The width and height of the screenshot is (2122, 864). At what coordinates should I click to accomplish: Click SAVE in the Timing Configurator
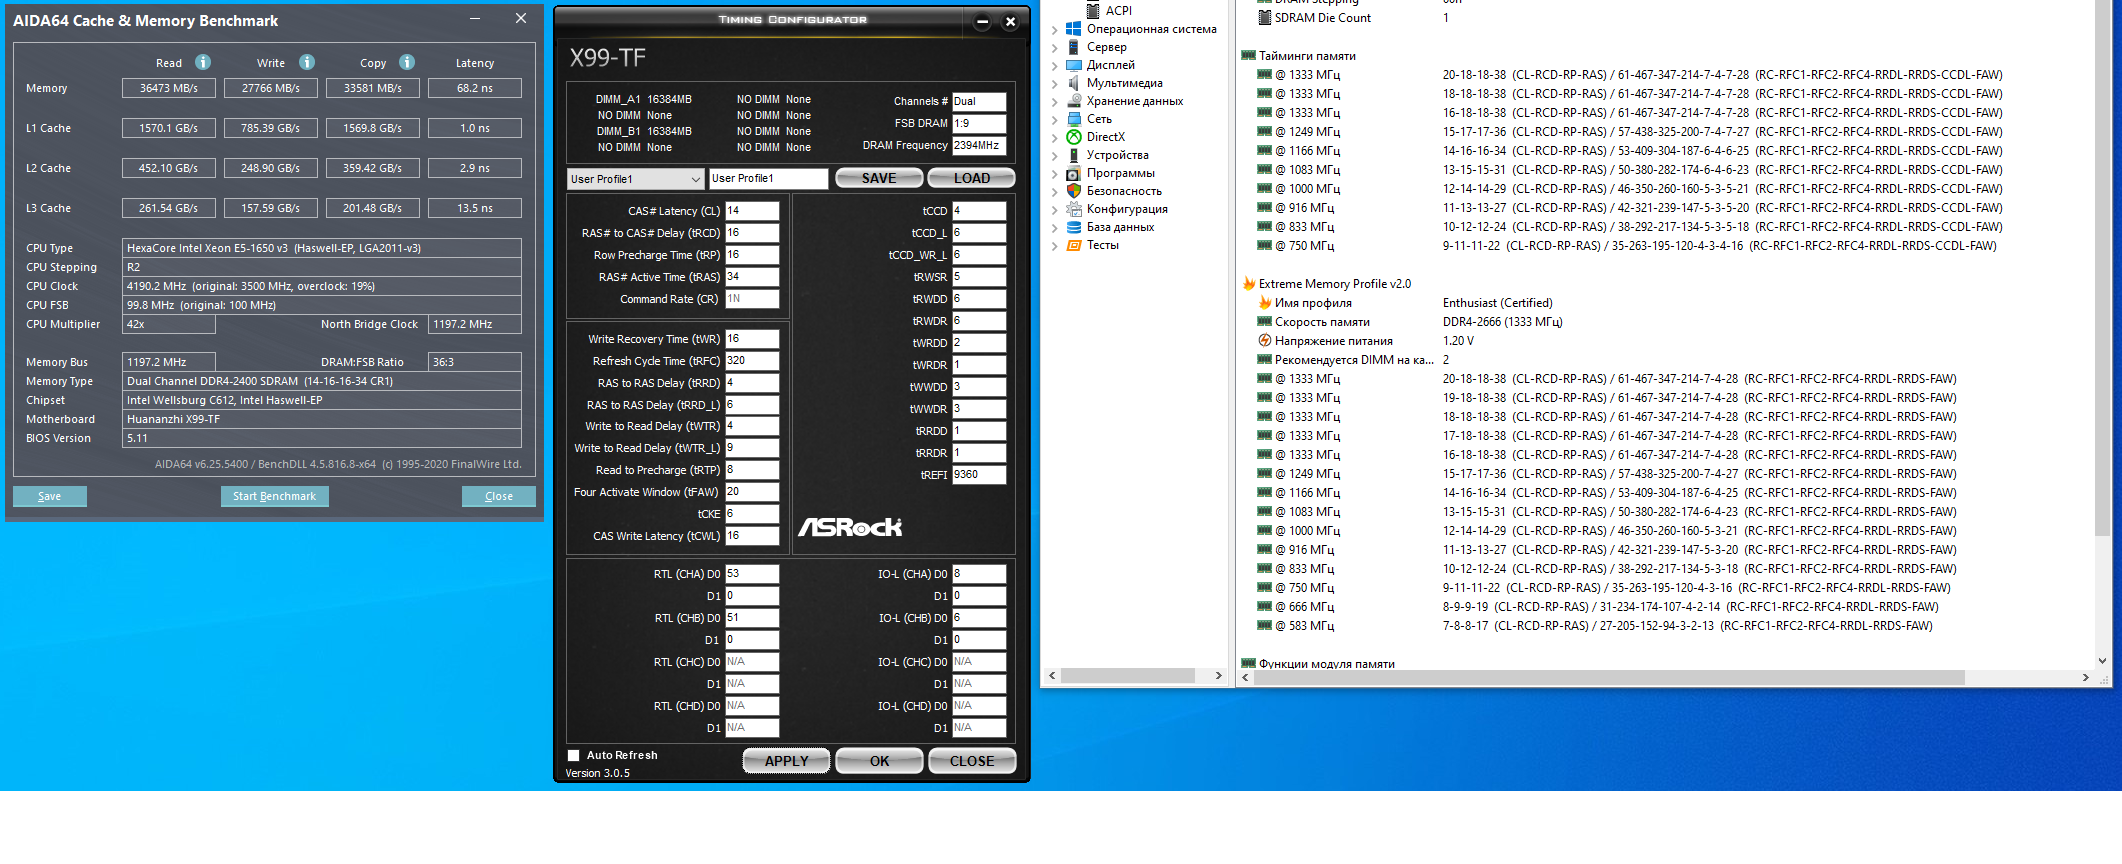(879, 178)
